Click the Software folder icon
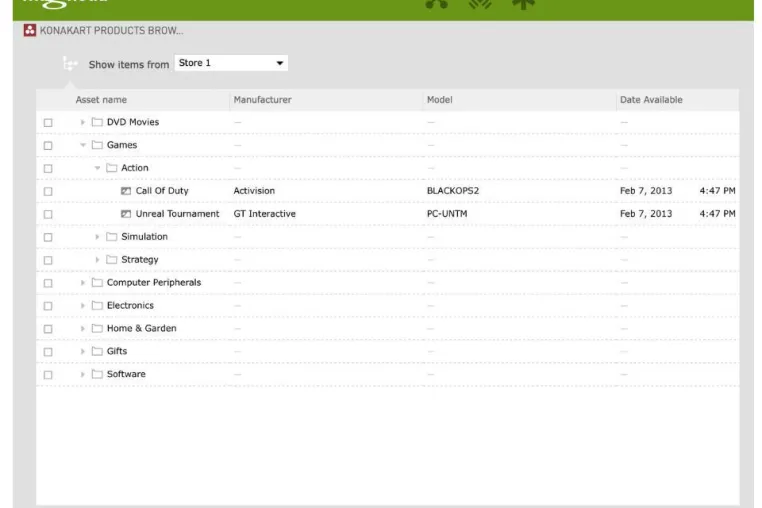Viewport: 762px width, 508px height. (x=97, y=374)
